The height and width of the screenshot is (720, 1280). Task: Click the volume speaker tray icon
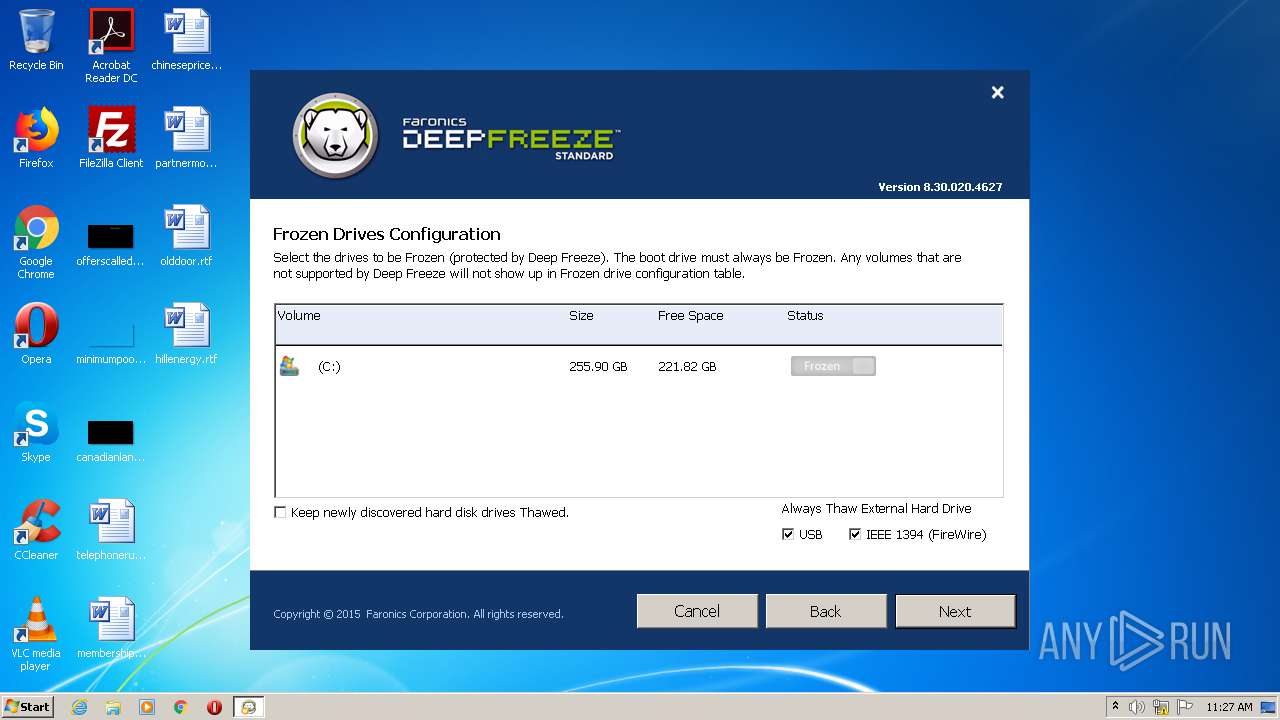pos(1137,707)
